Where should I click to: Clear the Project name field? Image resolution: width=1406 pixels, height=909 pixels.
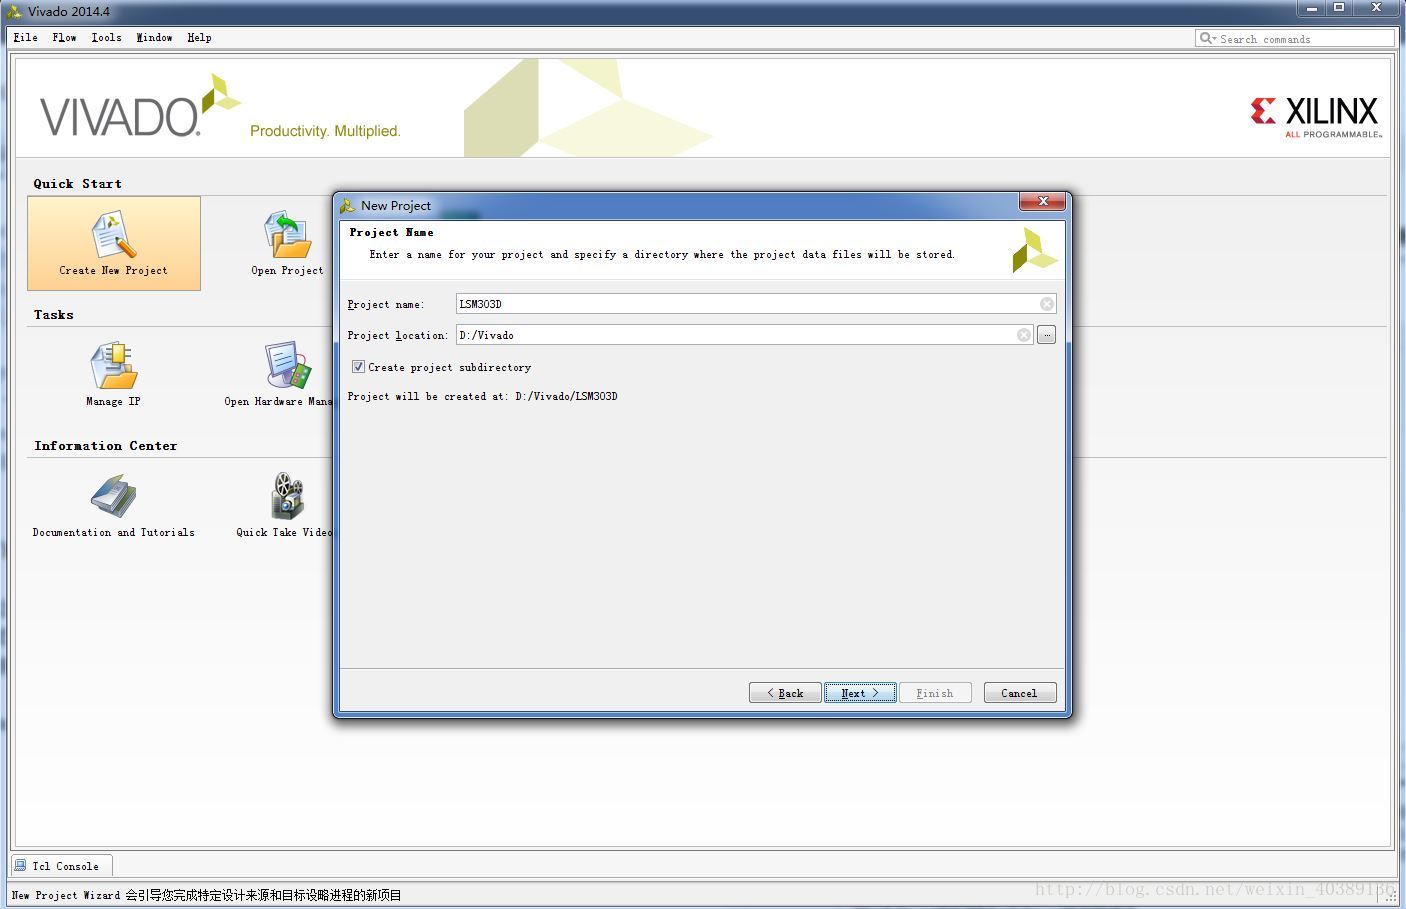click(1046, 304)
